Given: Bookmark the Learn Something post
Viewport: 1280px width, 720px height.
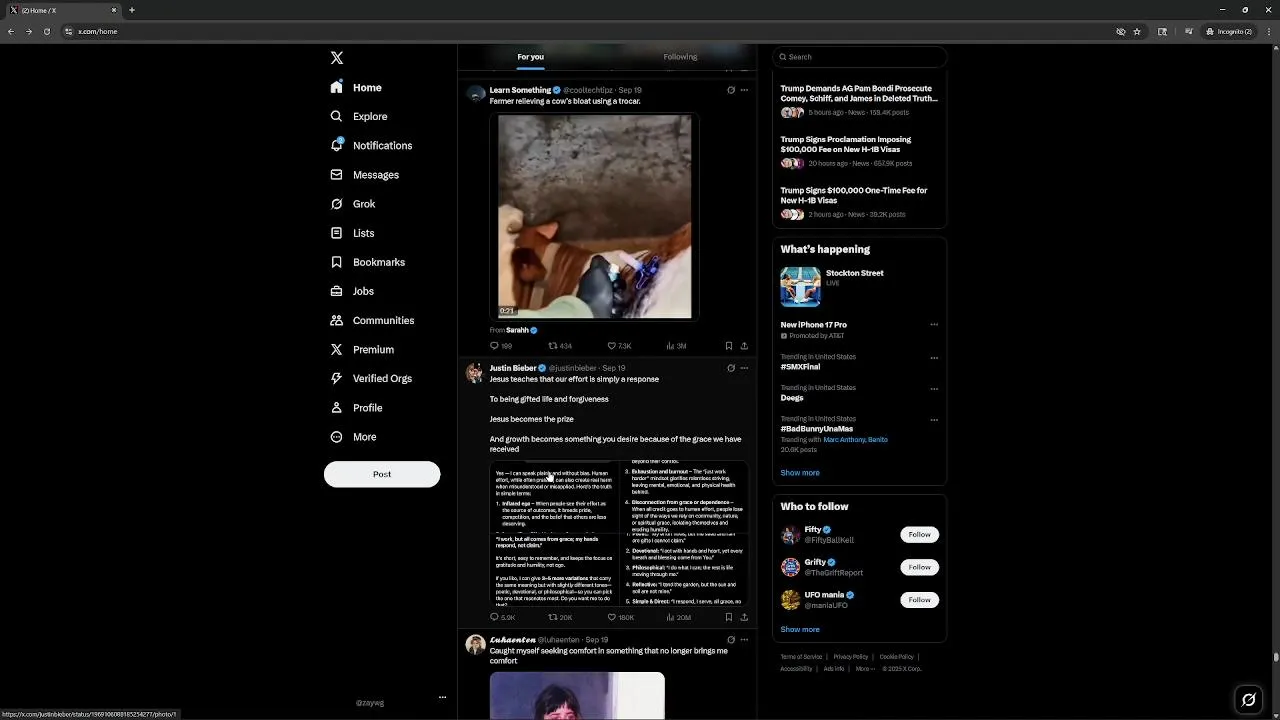Looking at the screenshot, I should pos(729,346).
